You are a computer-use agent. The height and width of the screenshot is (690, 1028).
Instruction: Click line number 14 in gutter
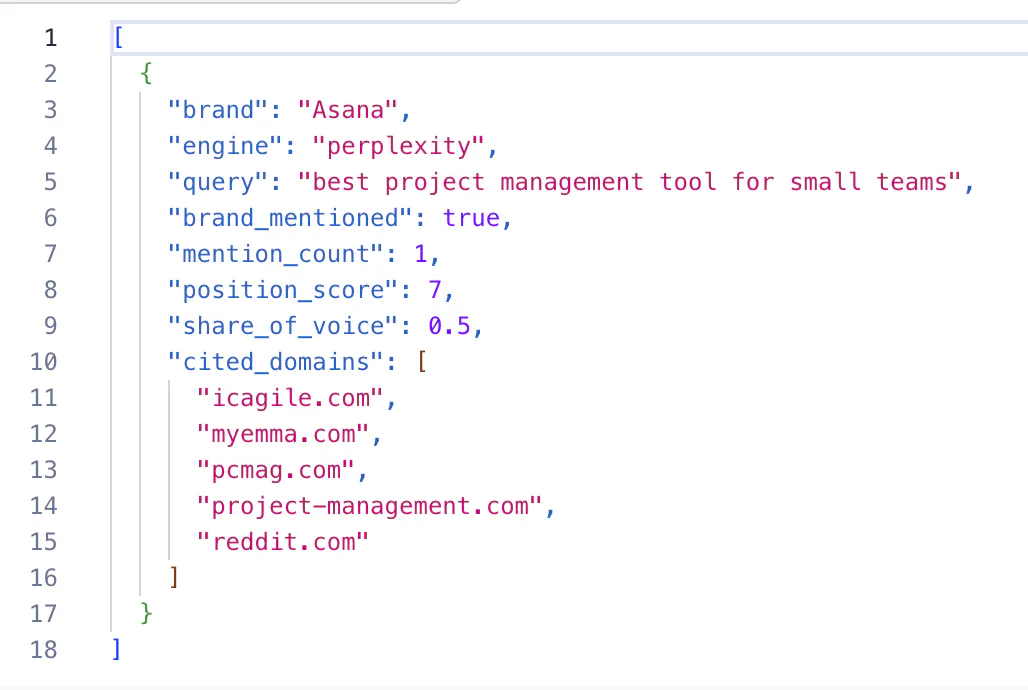[x=43, y=506]
